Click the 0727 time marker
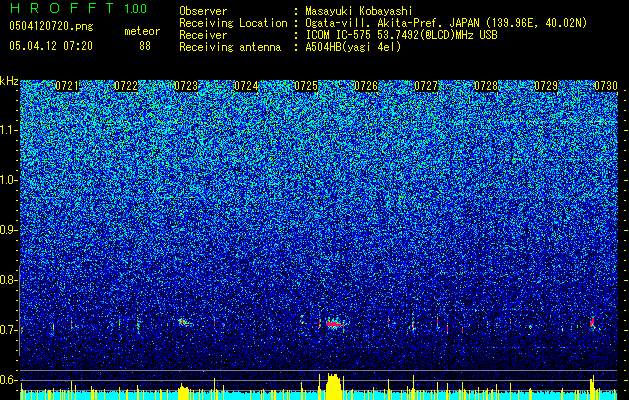 [426, 86]
